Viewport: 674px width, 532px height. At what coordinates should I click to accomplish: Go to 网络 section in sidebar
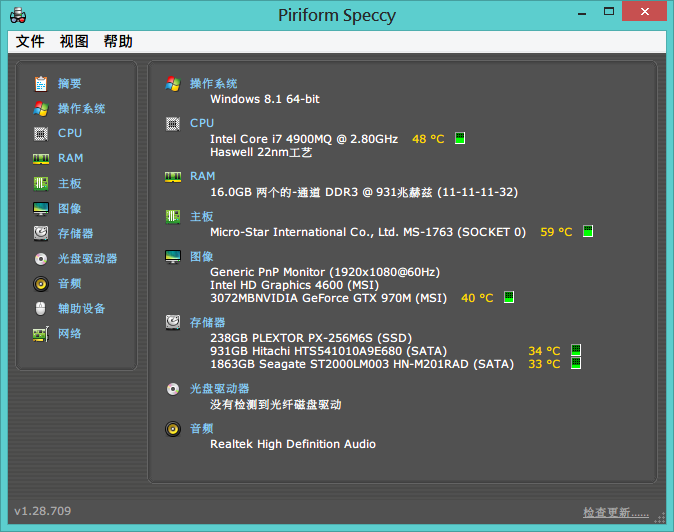70,333
